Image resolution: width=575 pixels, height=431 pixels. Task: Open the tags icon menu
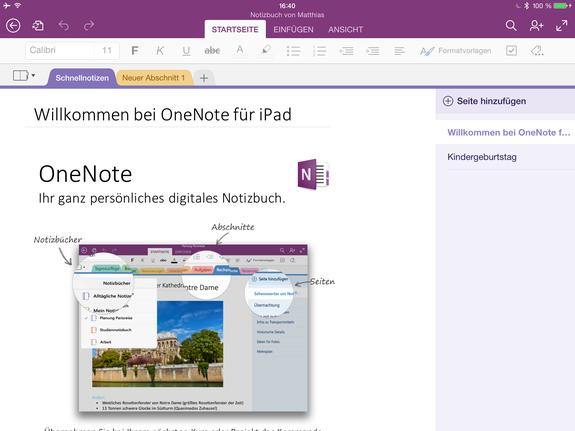[537, 51]
